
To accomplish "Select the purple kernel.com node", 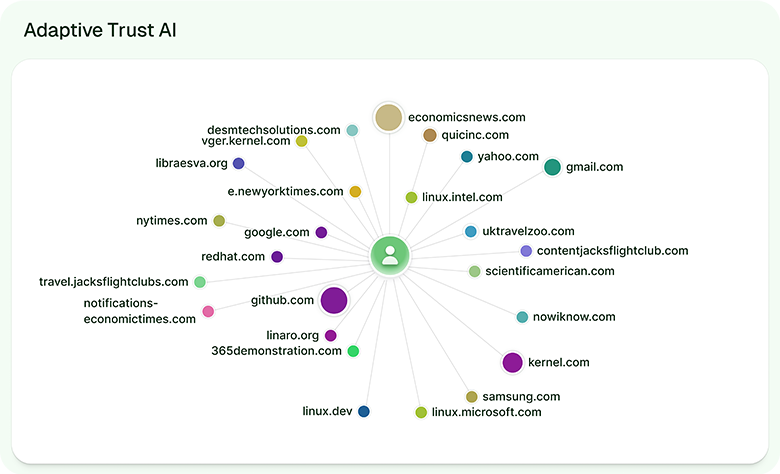I will [512, 362].
